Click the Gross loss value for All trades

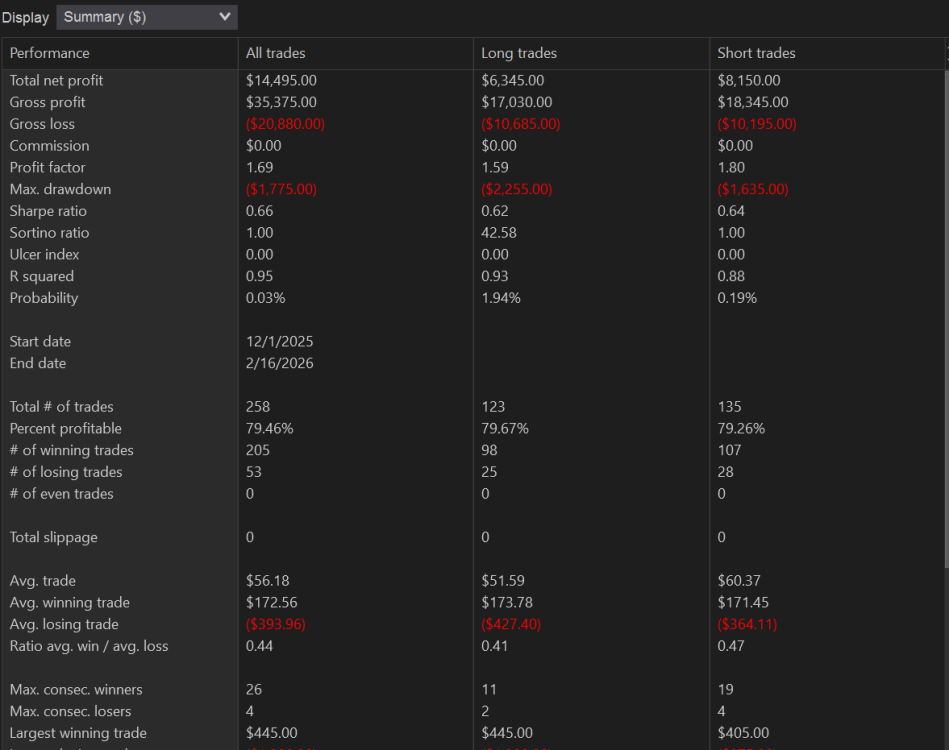(x=285, y=124)
